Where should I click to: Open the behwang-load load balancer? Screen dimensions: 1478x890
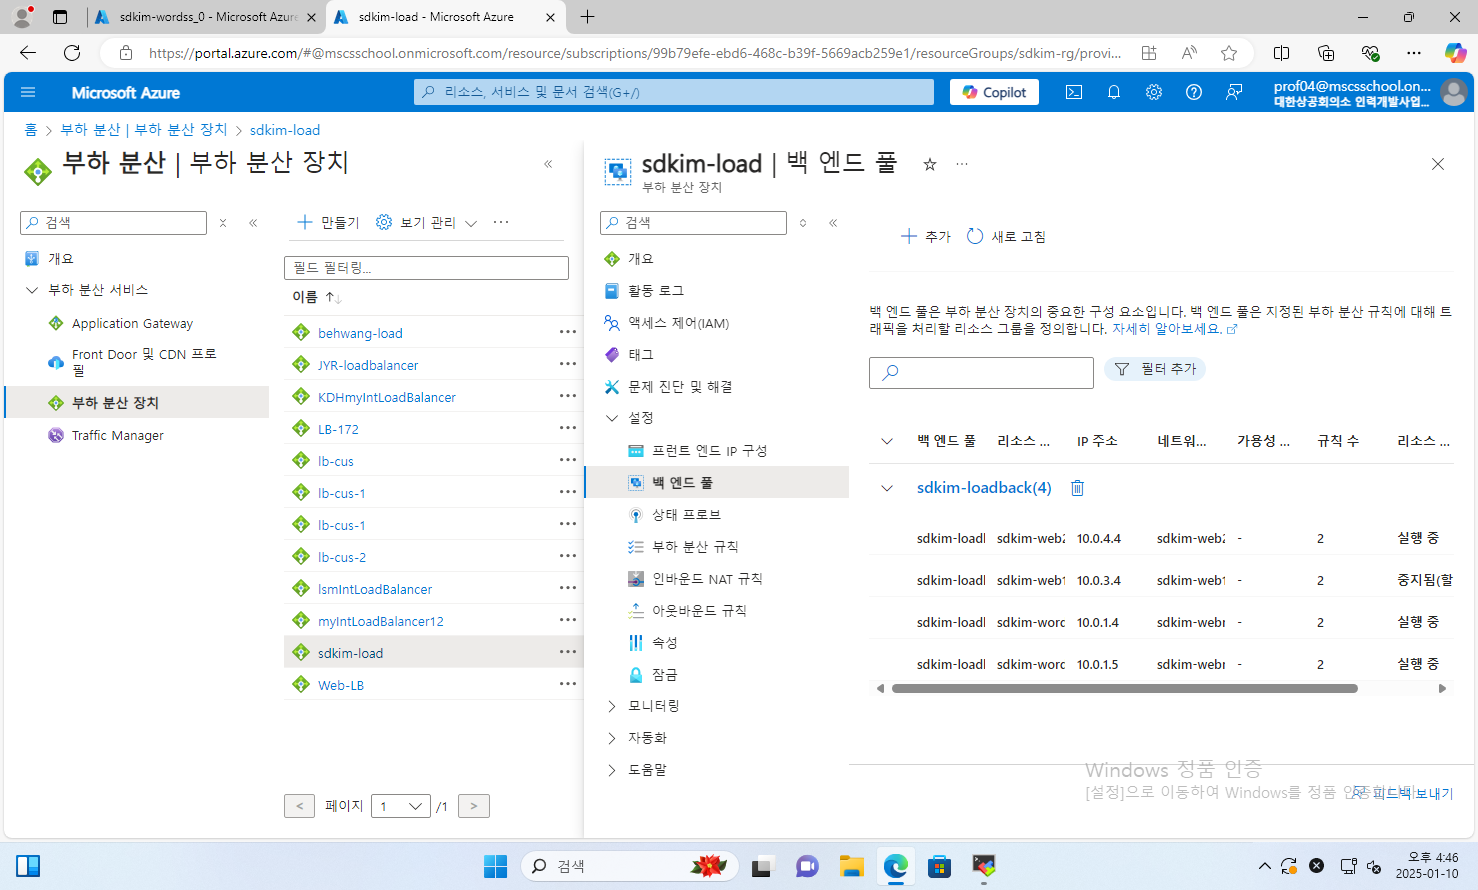pos(360,333)
